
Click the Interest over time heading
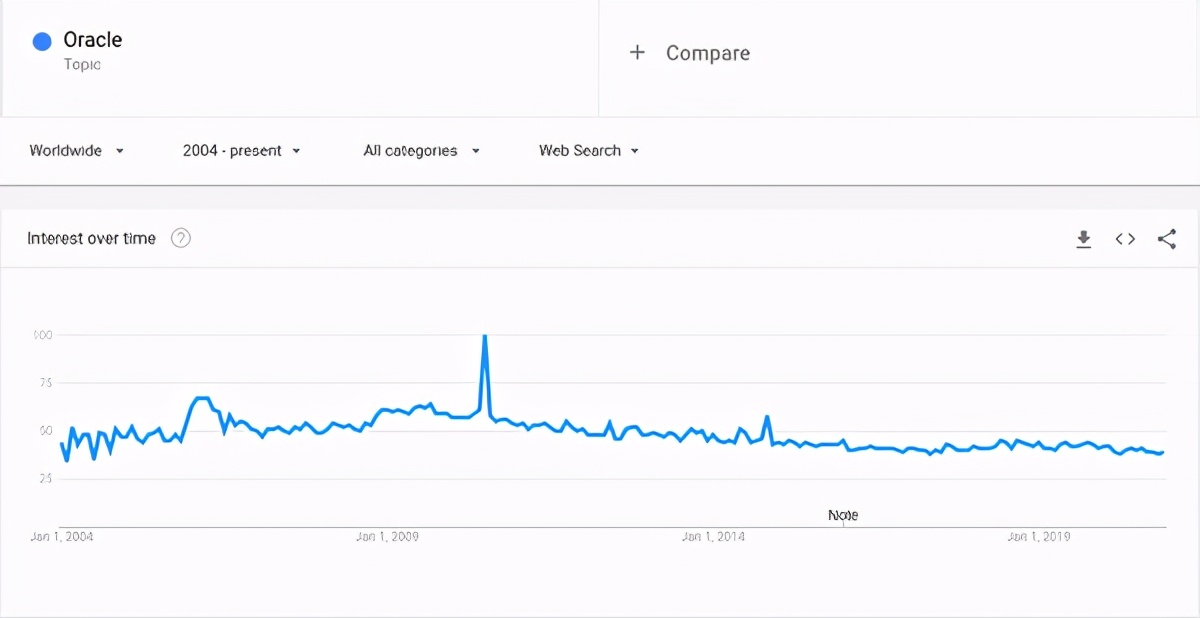pyautogui.click(x=91, y=238)
